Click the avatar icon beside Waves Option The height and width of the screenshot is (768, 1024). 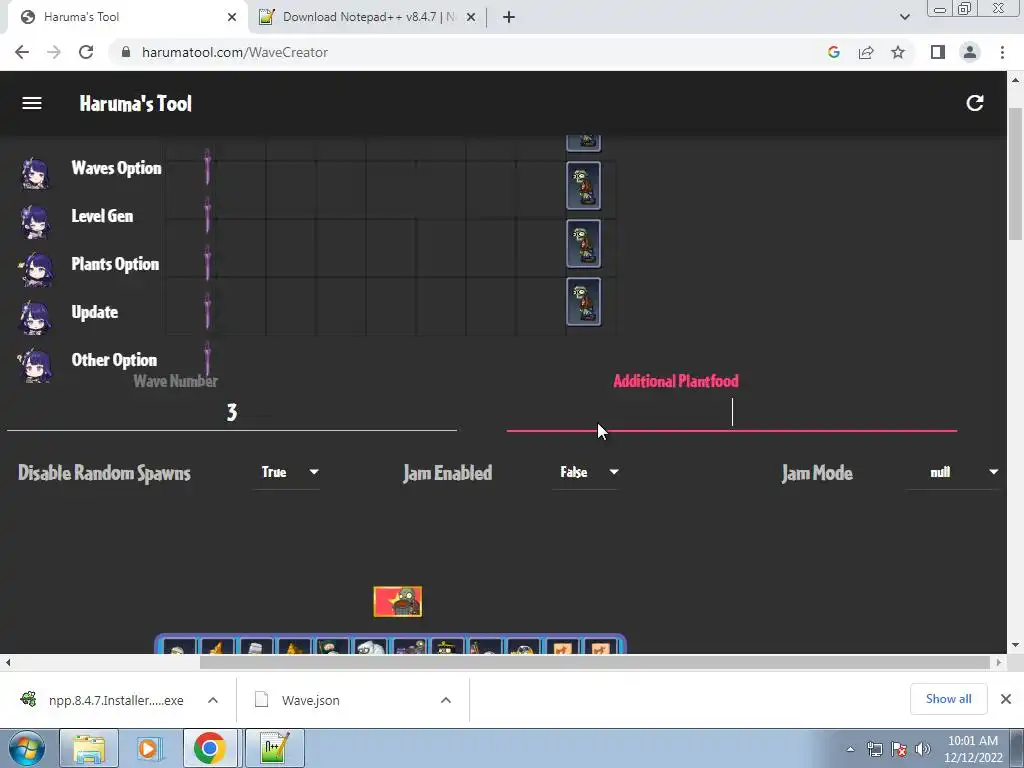[x=35, y=172]
